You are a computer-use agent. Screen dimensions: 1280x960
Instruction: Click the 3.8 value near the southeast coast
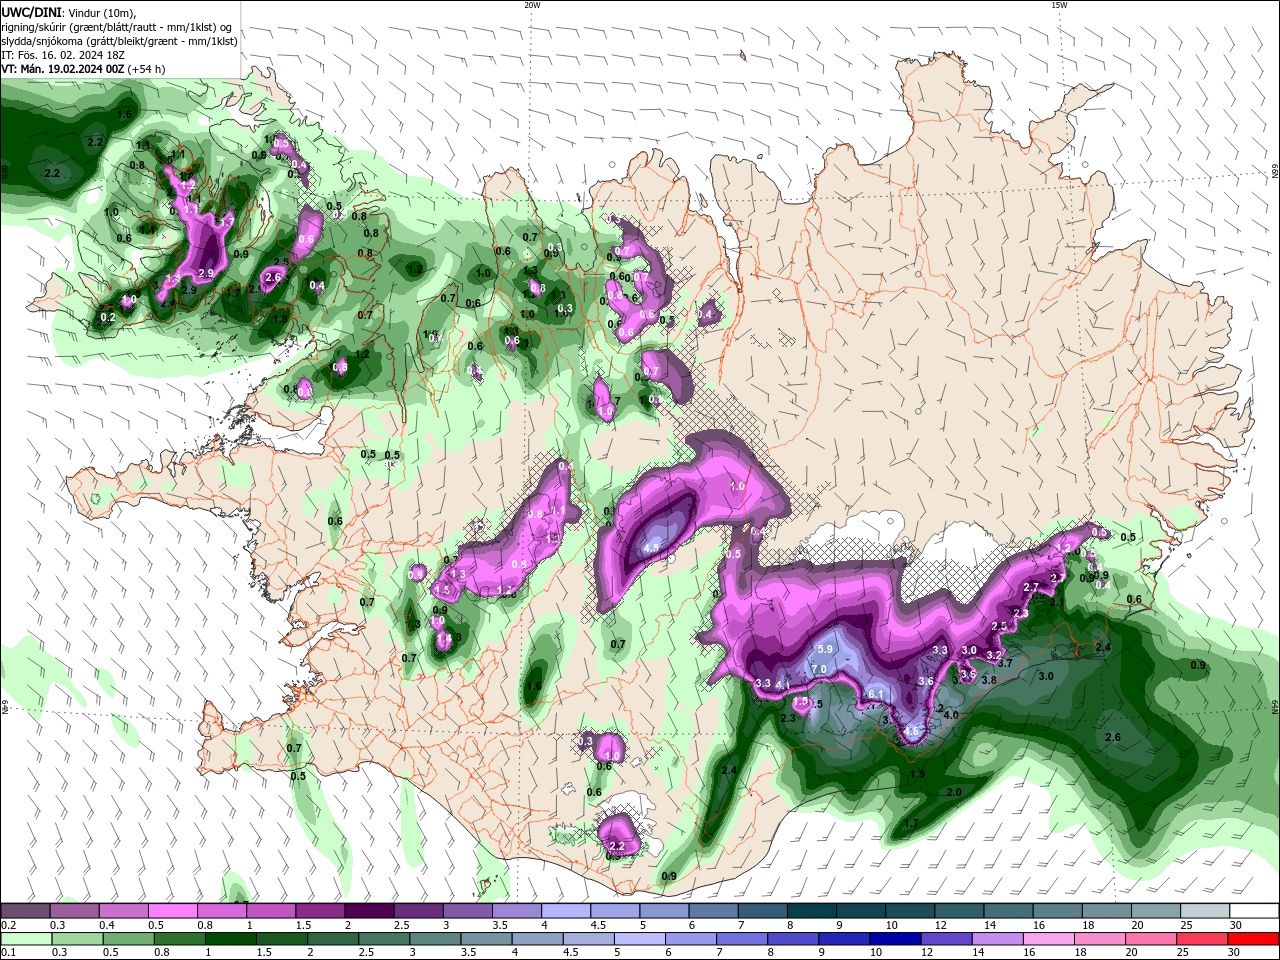click(989, 680)
